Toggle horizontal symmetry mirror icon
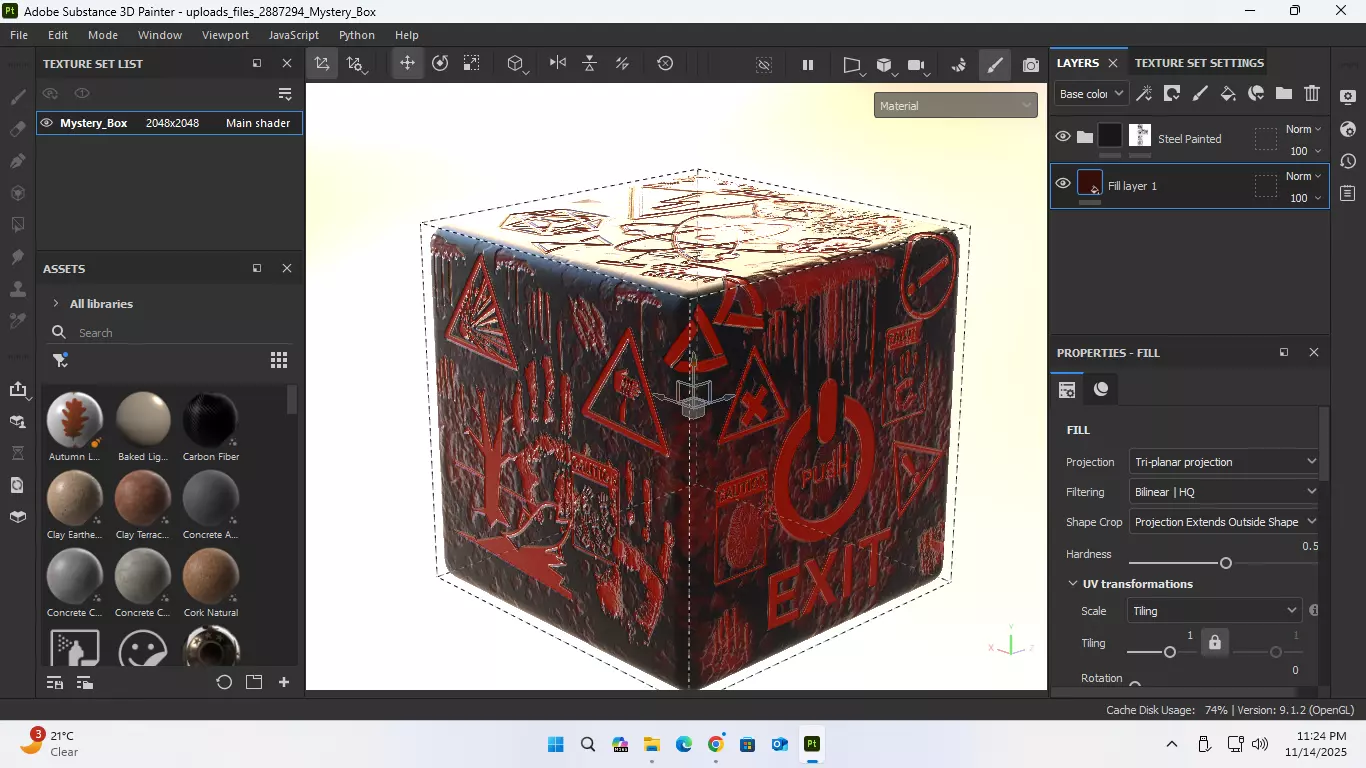1366x768 pixels. (558, 63)
